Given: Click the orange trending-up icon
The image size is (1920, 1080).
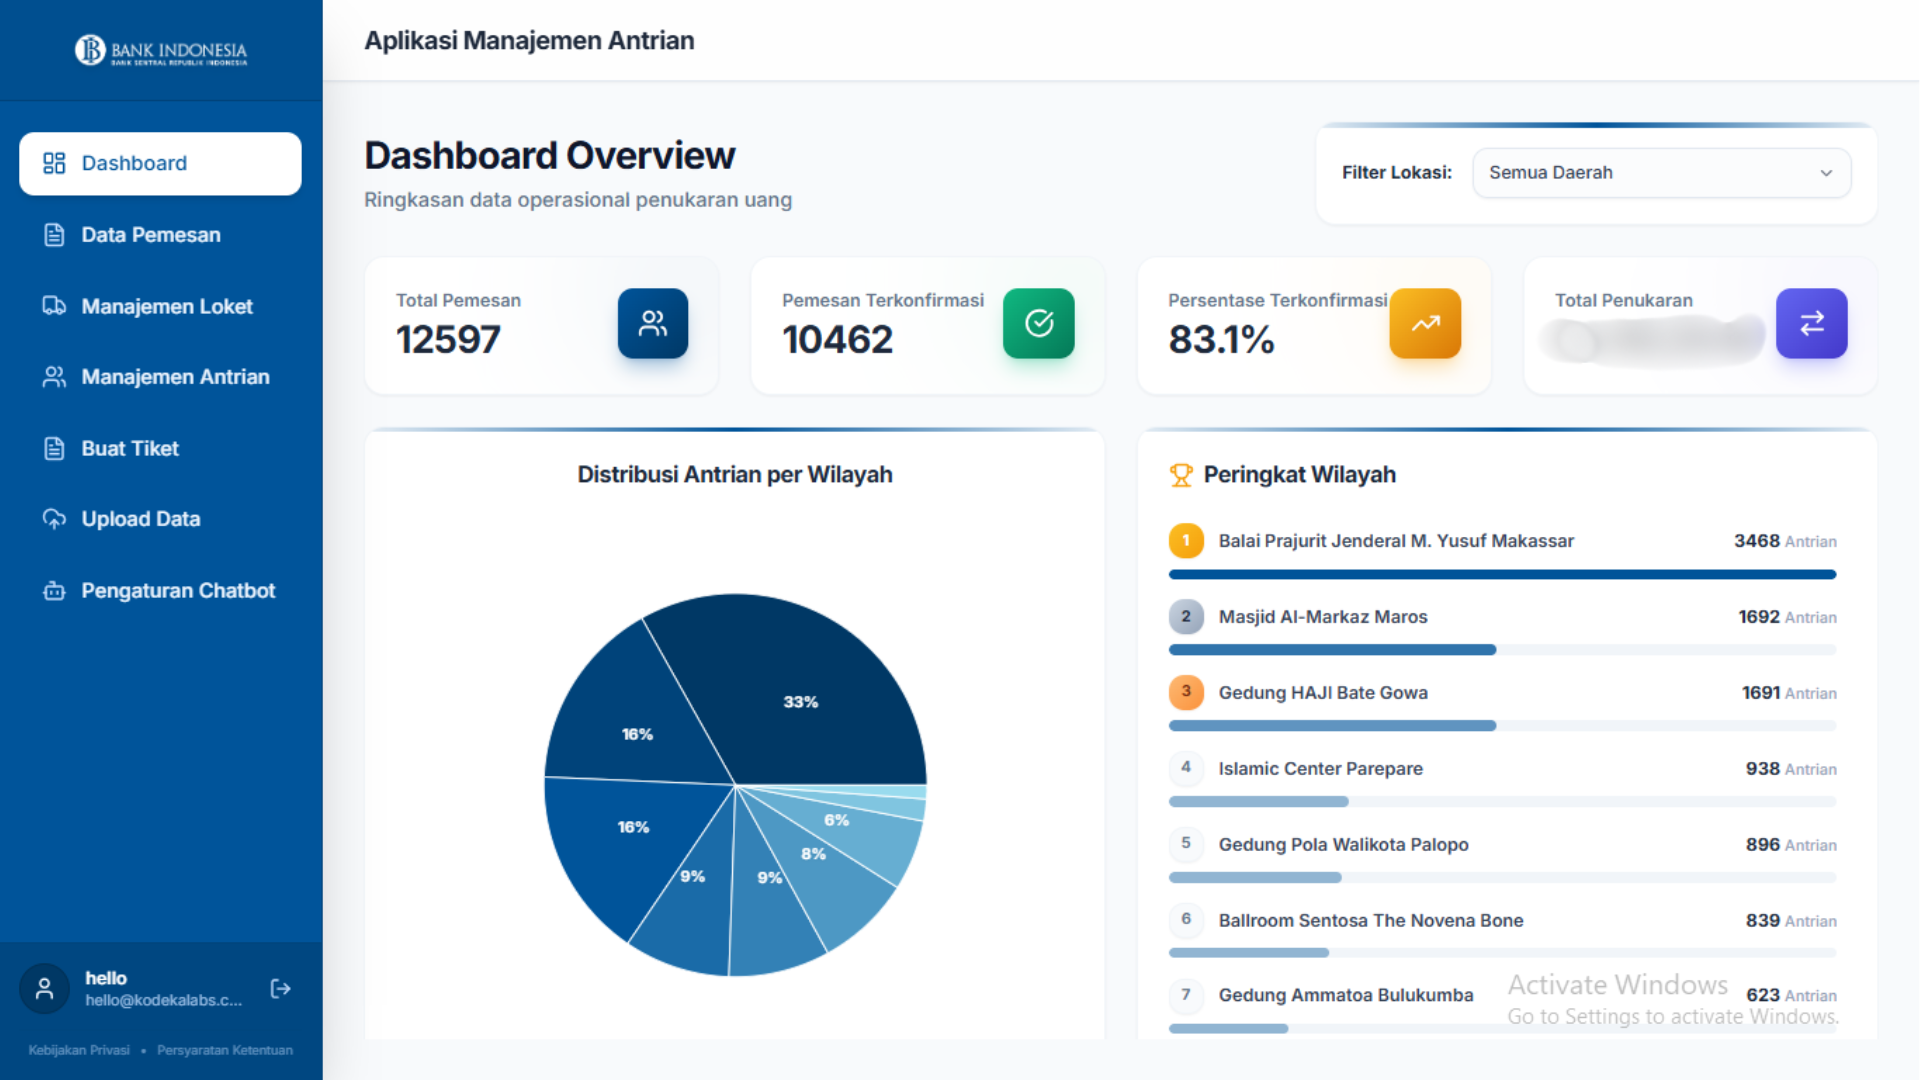Looking at the screenshot, I should click(x=1425, y=323).
